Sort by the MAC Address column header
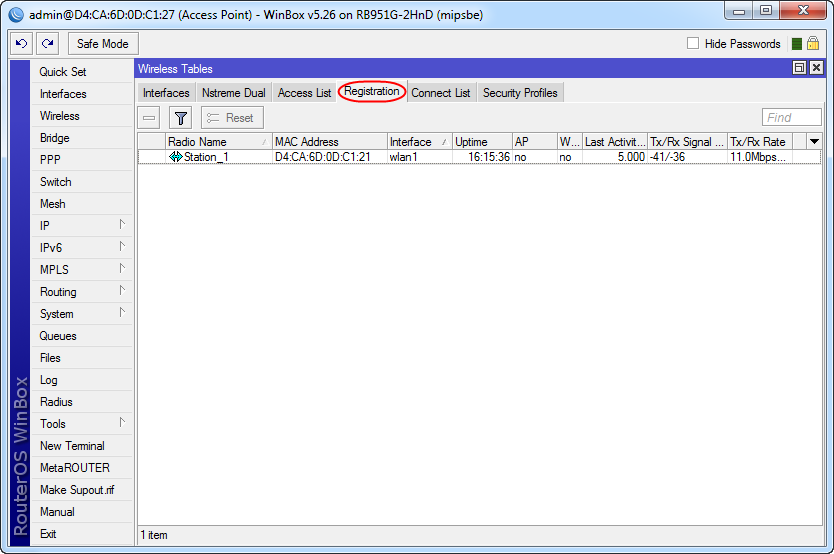 330,141
